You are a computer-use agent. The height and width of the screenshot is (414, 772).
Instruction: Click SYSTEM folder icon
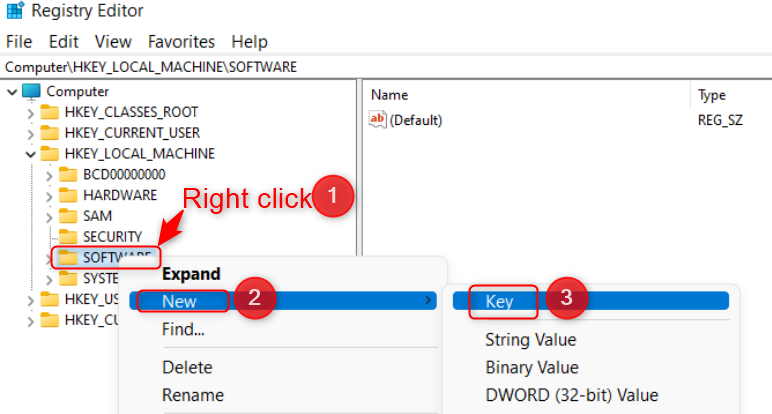click(67, 279)
